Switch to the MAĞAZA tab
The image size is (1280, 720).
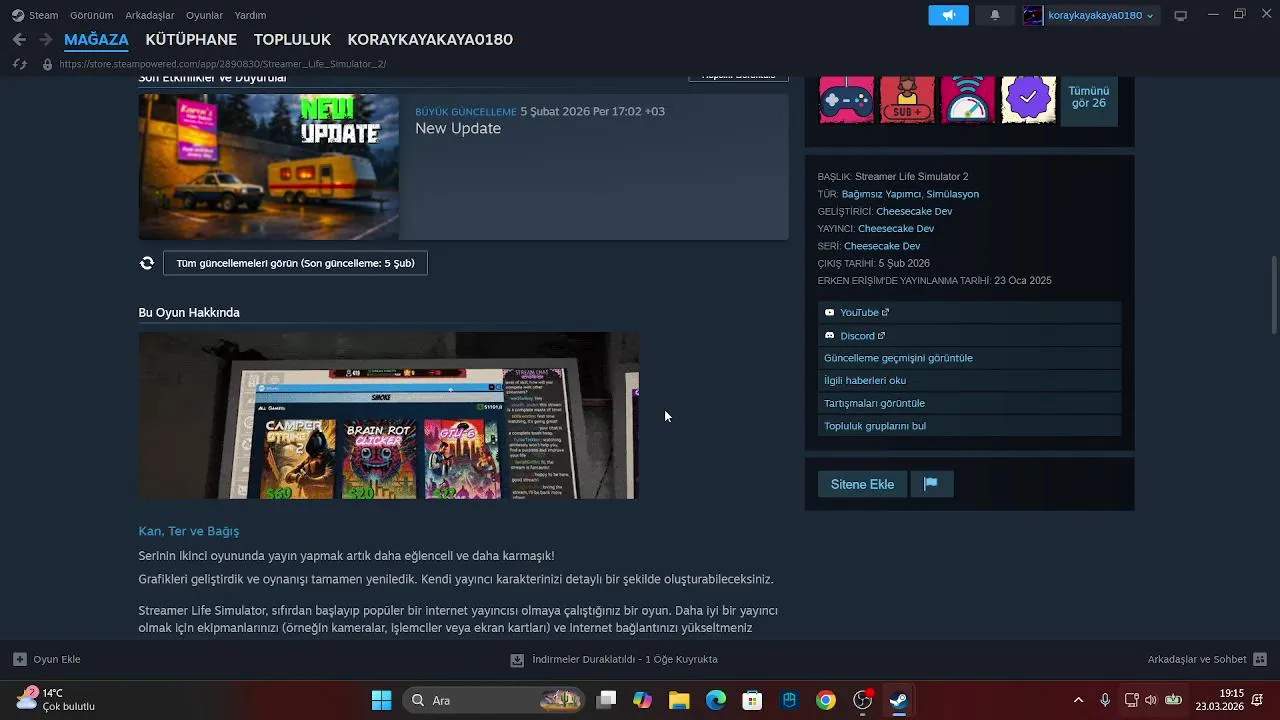[x=96, y=40]
